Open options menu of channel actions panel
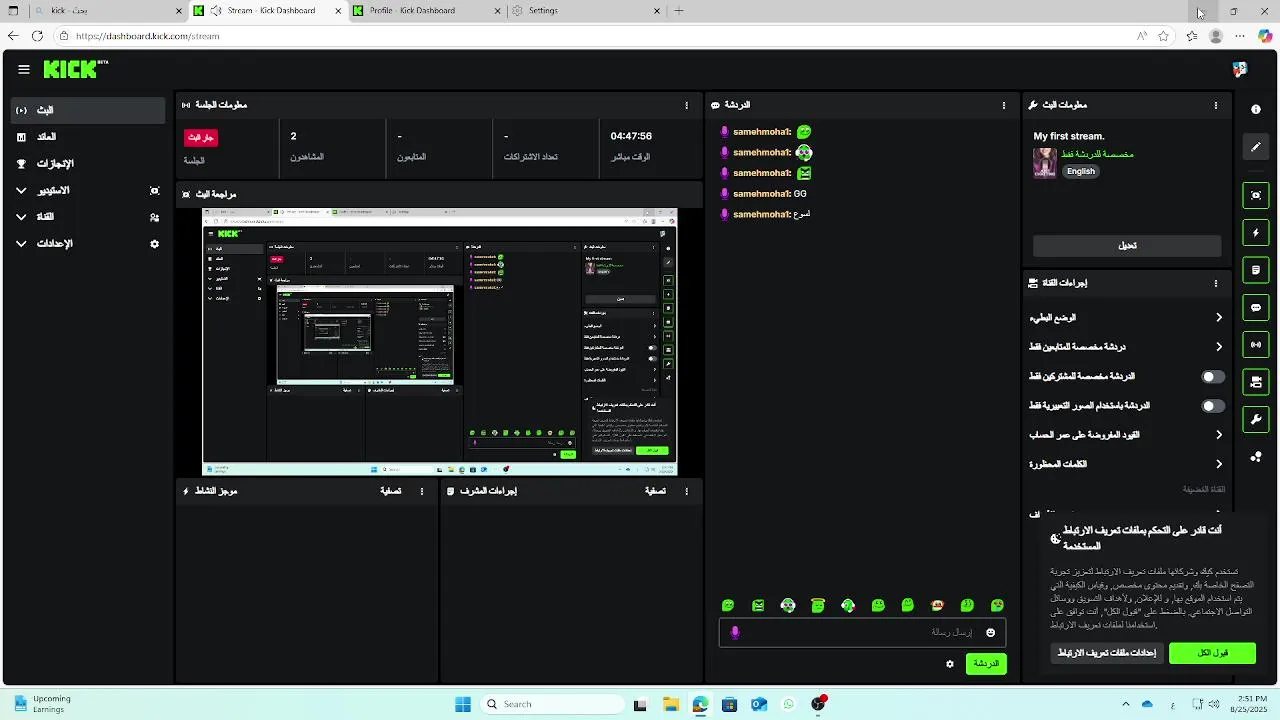The height and width of the screenshot is (720, 1280). 1216,283
